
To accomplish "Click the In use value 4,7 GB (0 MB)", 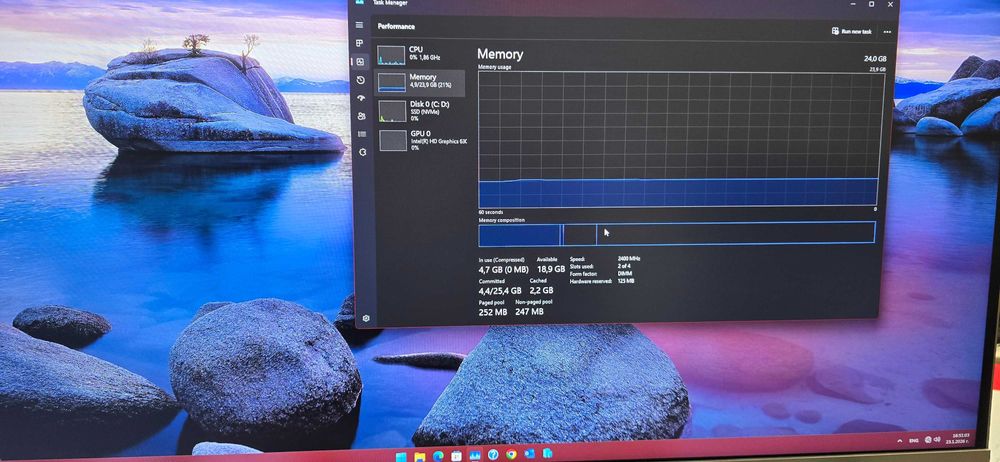I will [x=504, y=269].
